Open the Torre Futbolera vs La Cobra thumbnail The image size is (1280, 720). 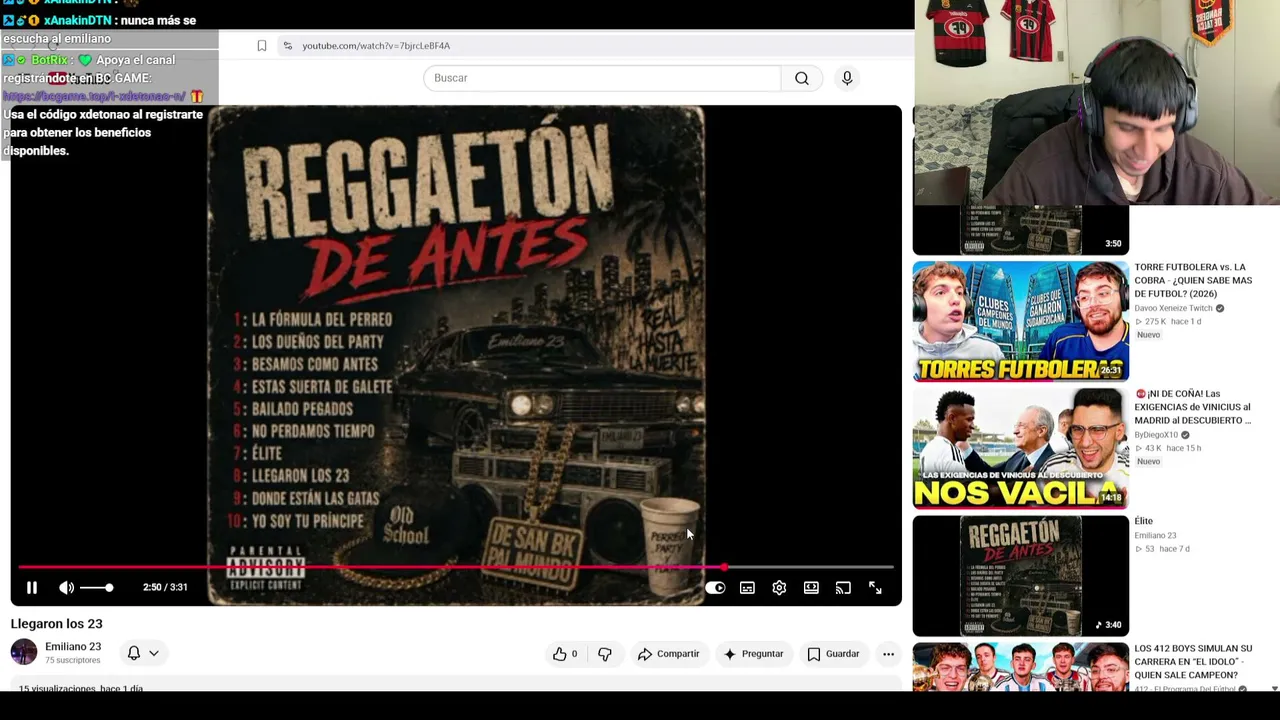1020,321
